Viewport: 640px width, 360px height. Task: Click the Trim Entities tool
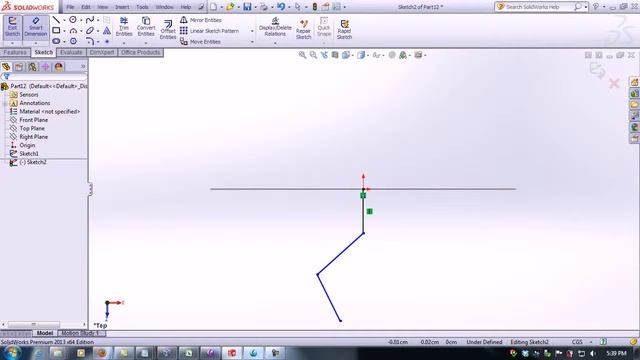click(124, 27)
